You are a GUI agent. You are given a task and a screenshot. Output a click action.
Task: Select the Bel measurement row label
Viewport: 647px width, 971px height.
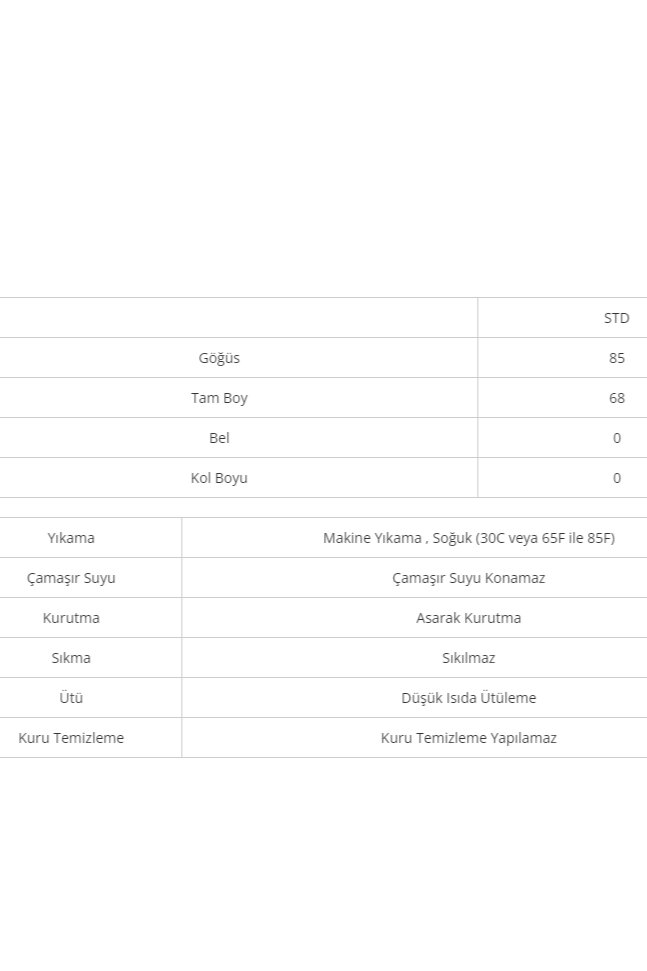[219, 438]
